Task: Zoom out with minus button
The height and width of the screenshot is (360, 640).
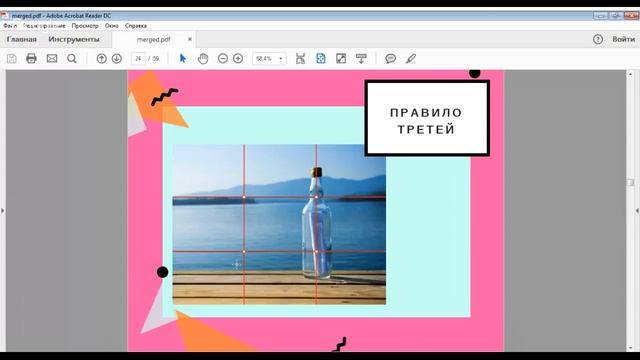Action: [x=223, y=59]
